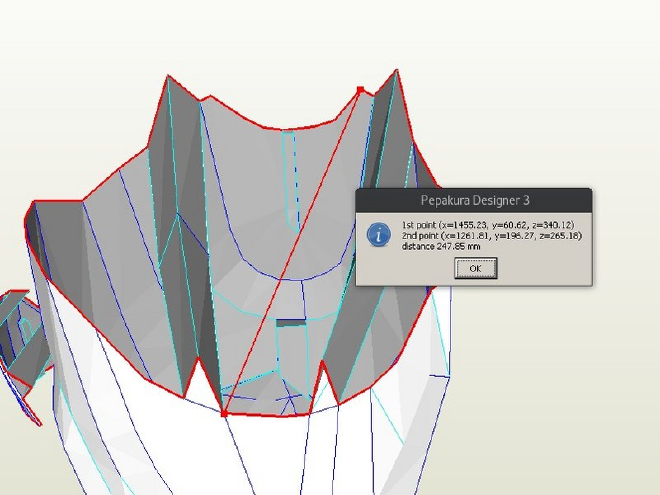
Task: Click the cyan rectangular outline at top center
Action: pyautogui.click(x=291, y=180)
